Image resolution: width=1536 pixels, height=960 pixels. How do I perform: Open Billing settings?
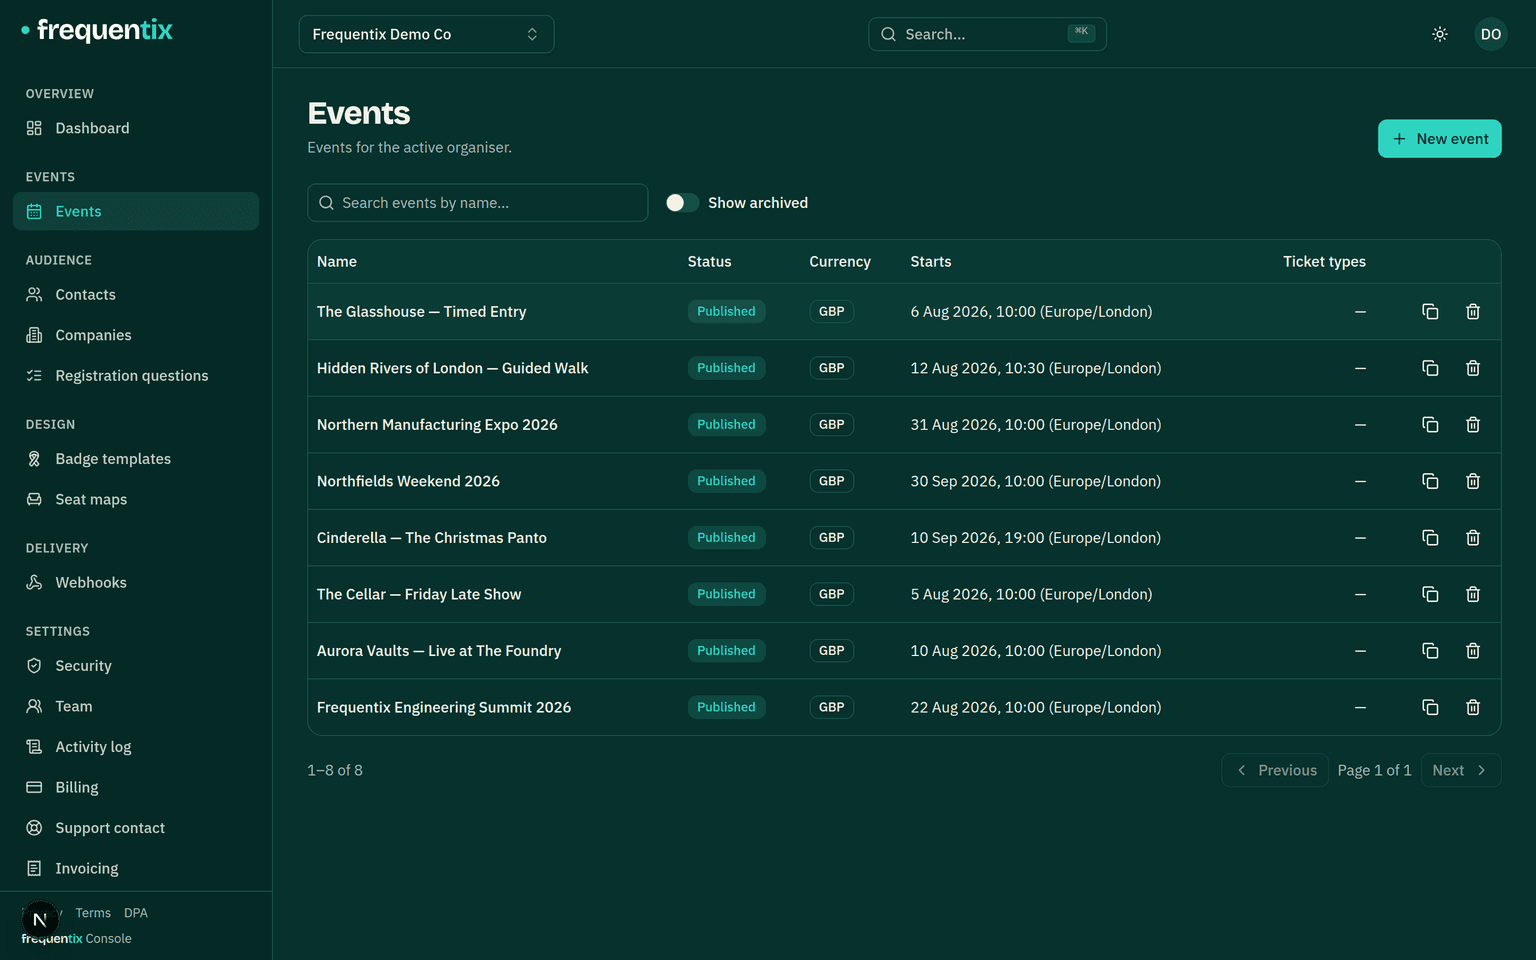pos(136,788)
